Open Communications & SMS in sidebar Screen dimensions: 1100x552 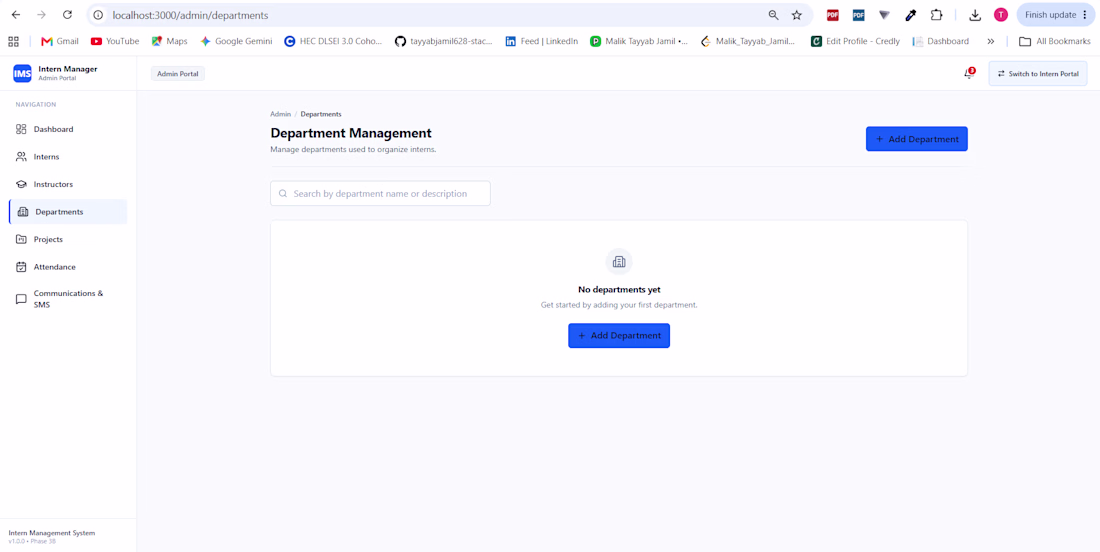(68, 299)
